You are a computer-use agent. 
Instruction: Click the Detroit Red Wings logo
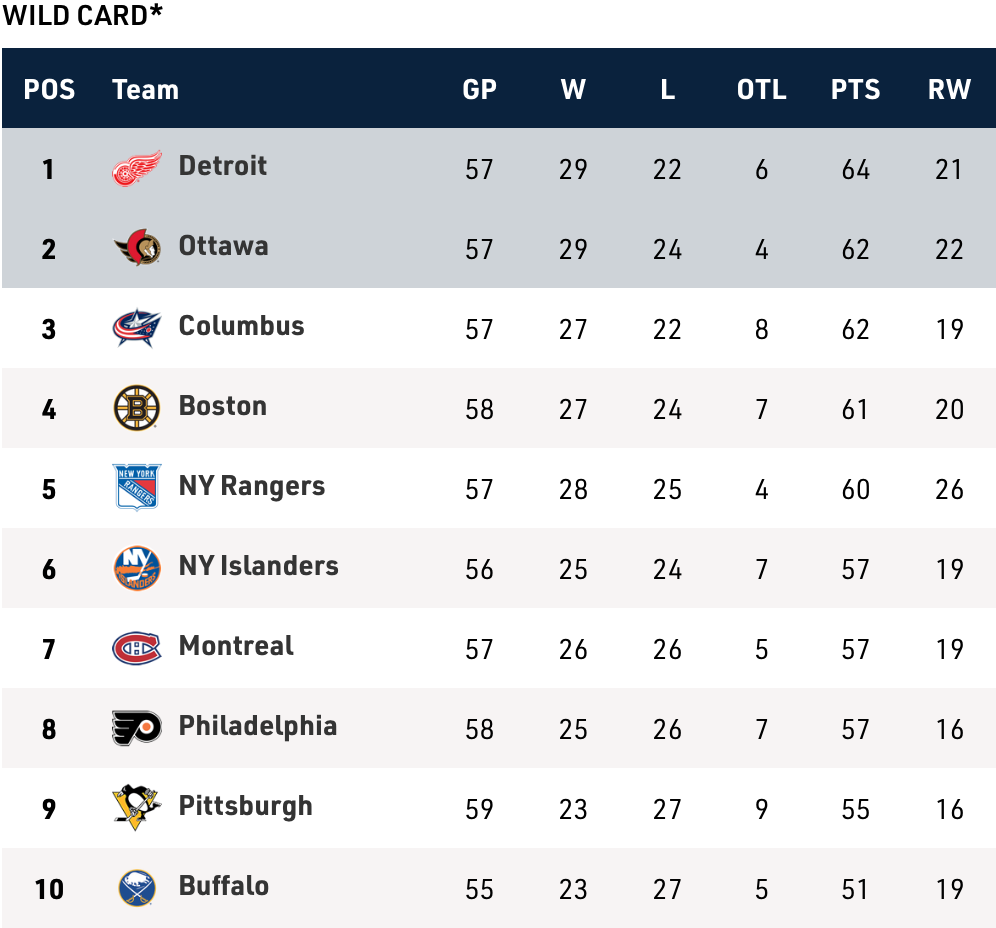[x=136, y=168]
